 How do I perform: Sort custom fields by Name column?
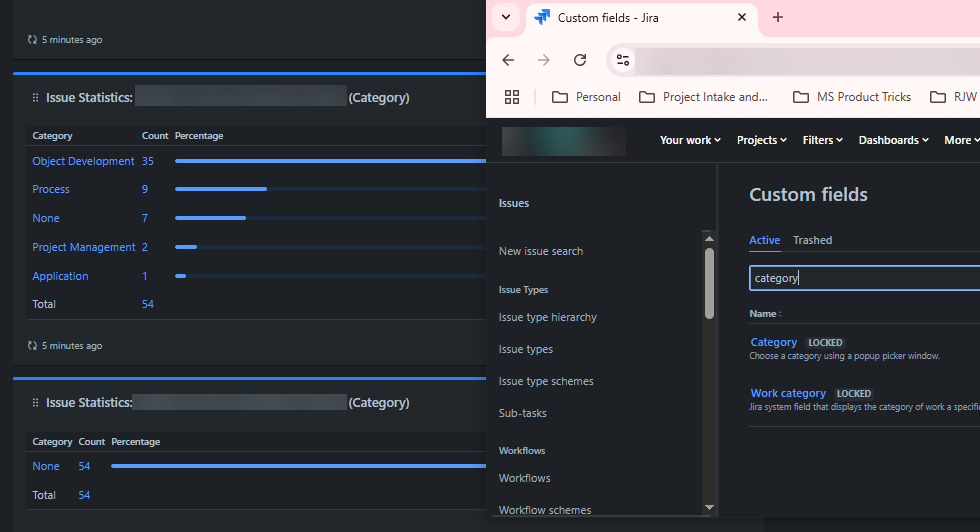765,314
